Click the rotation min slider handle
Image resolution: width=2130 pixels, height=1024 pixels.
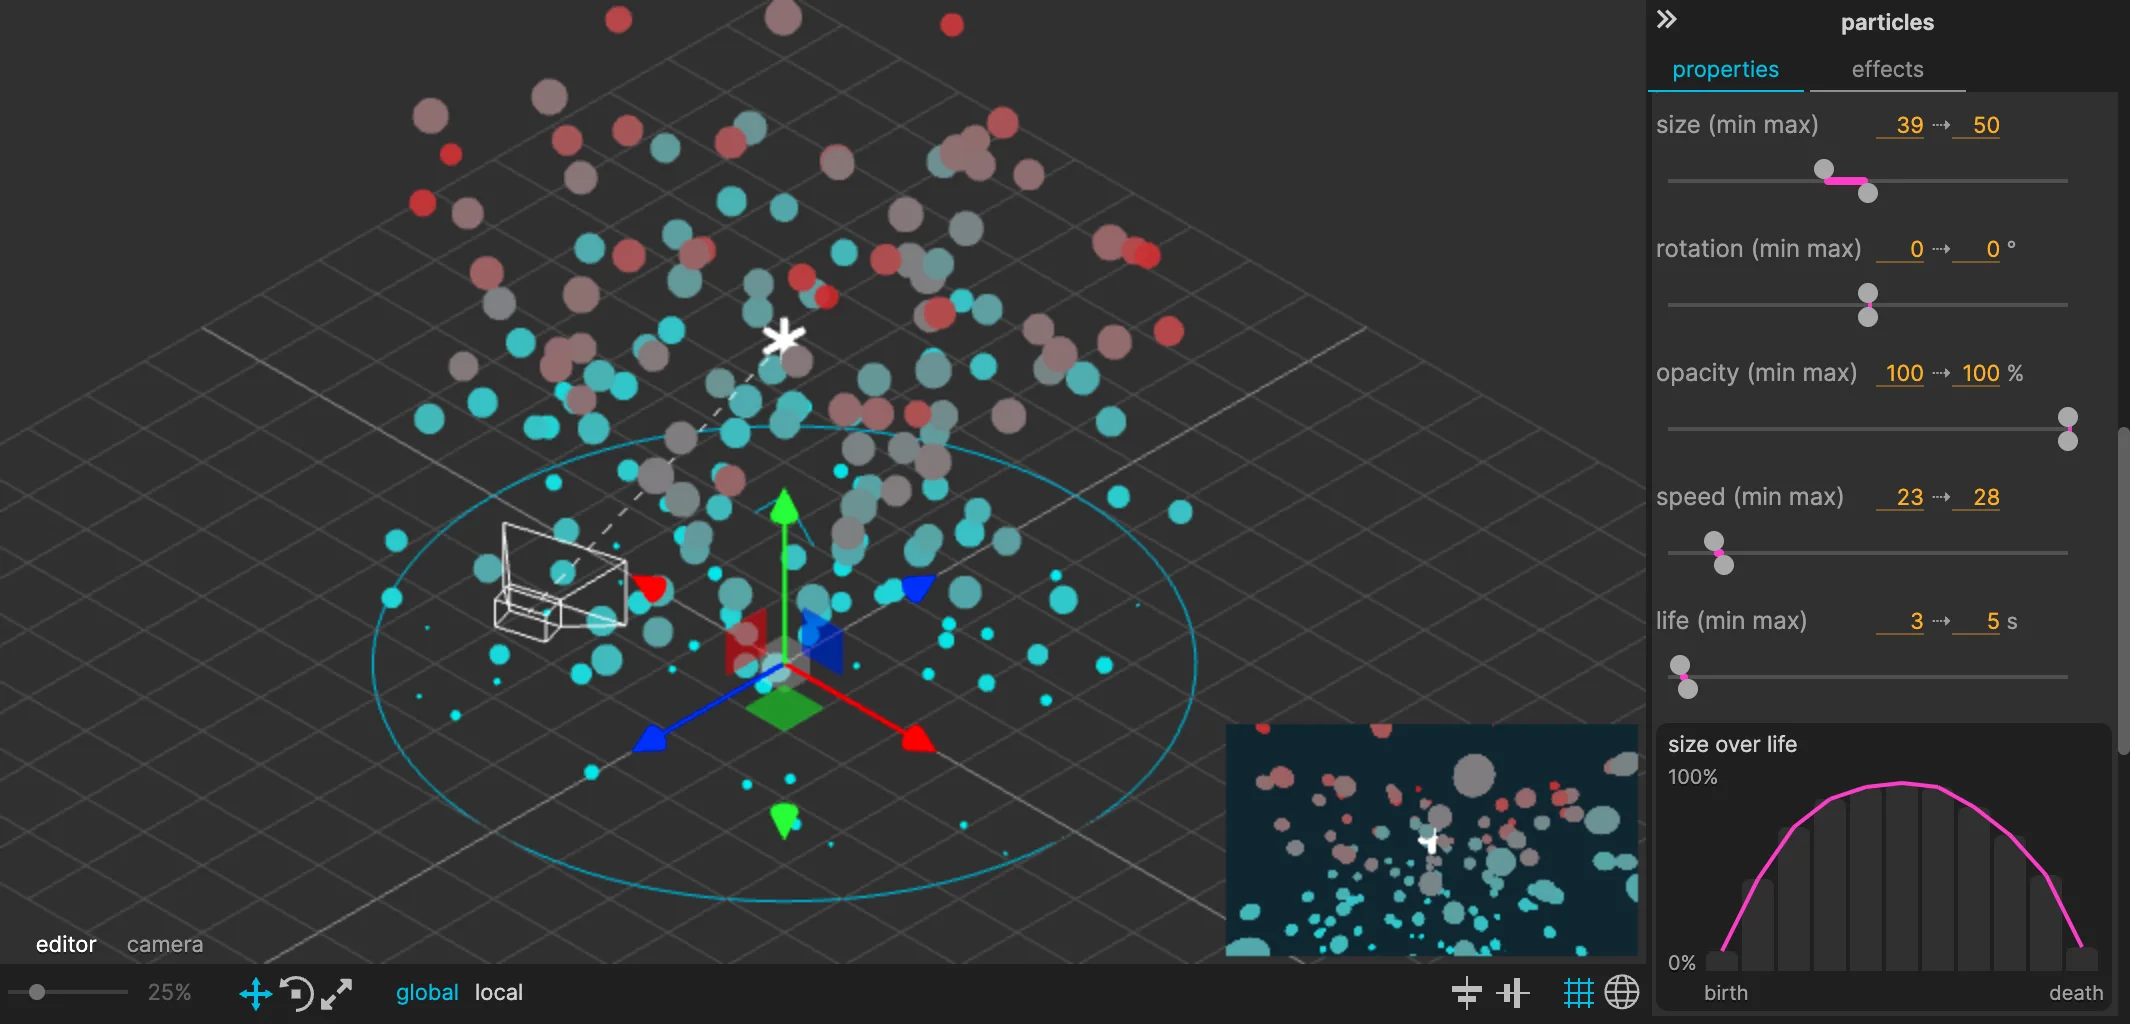tap(1867, 293)
